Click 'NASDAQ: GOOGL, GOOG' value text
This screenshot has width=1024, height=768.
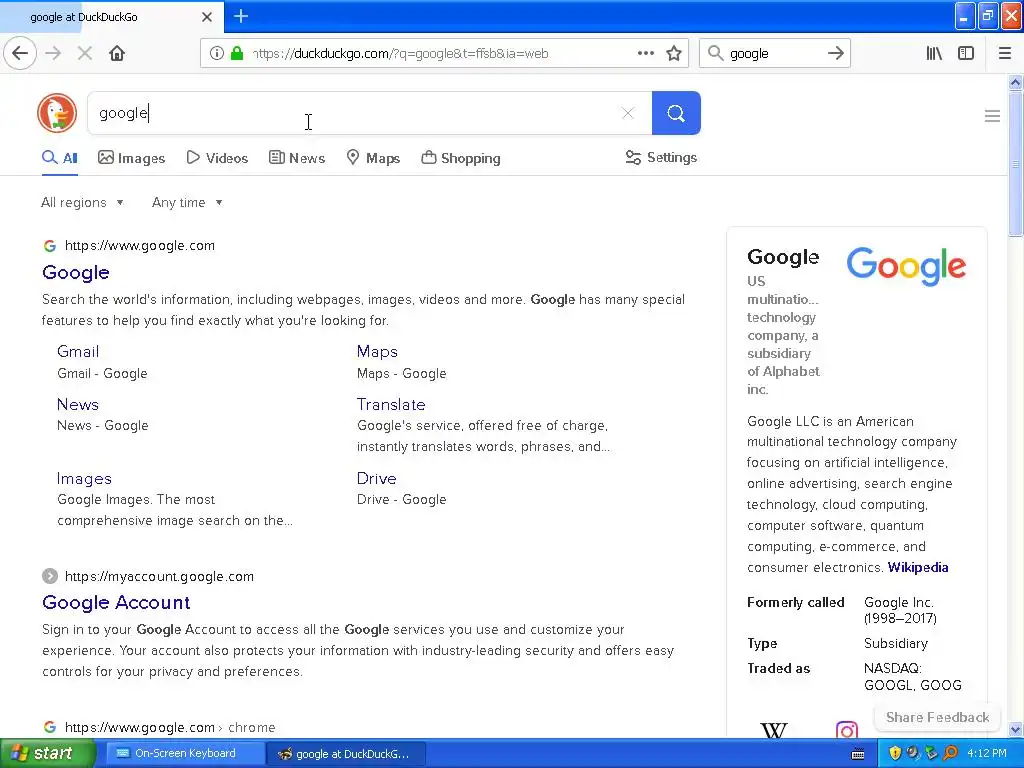tap(912, 677)
